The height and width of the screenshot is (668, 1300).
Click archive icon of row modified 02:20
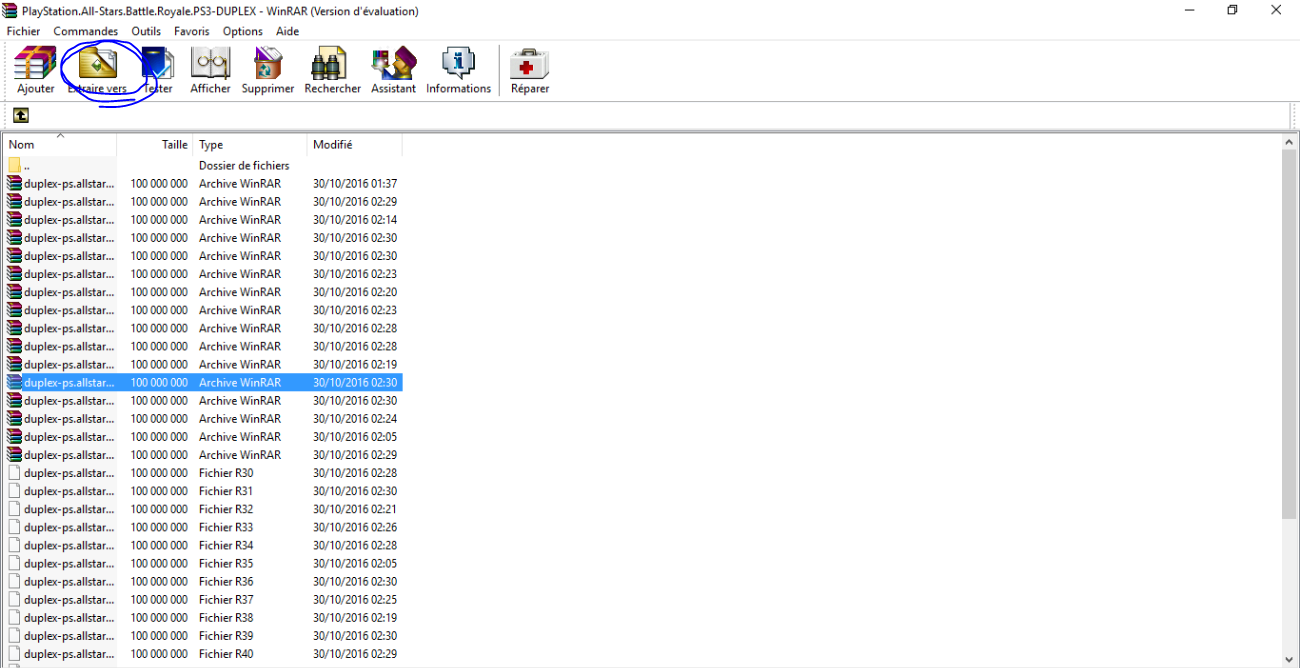point(14,292)
